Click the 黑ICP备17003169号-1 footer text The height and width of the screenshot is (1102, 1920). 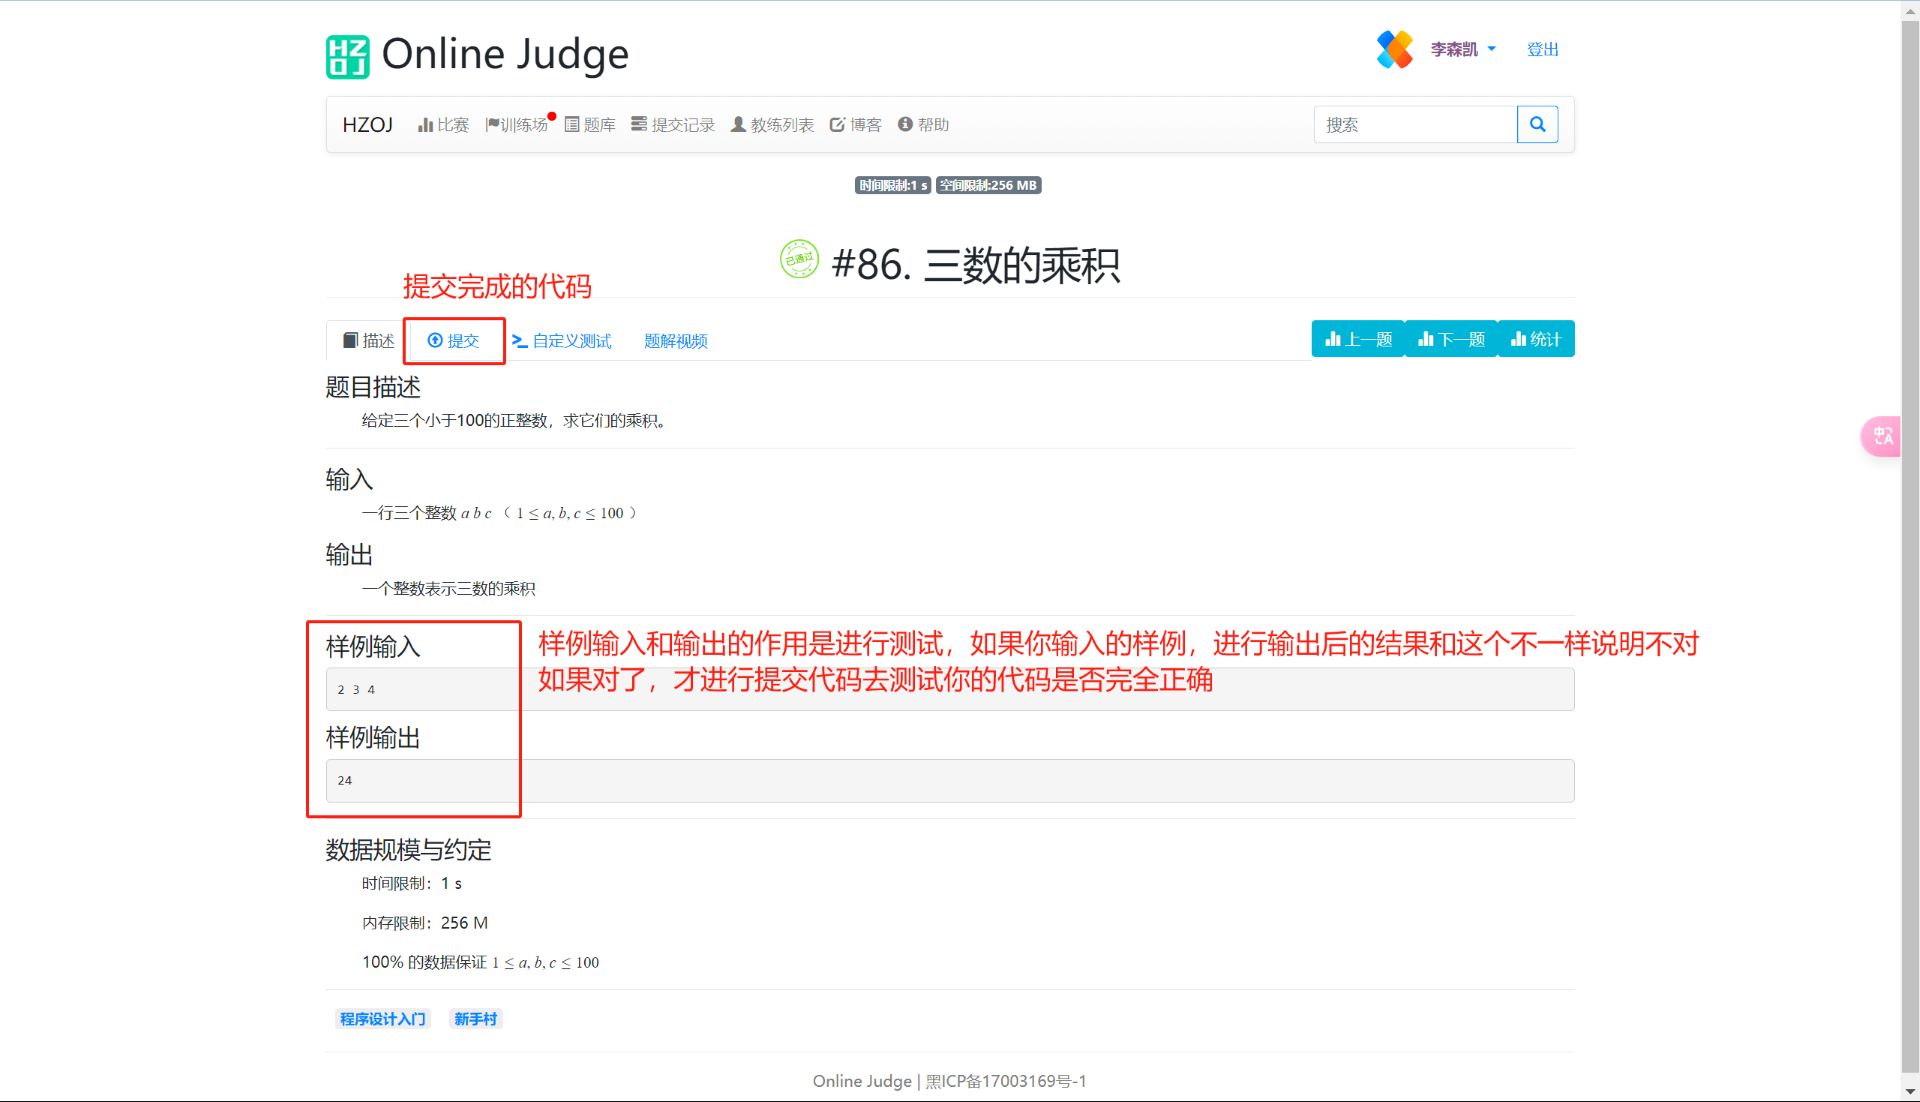(x=1006, y=1081)
